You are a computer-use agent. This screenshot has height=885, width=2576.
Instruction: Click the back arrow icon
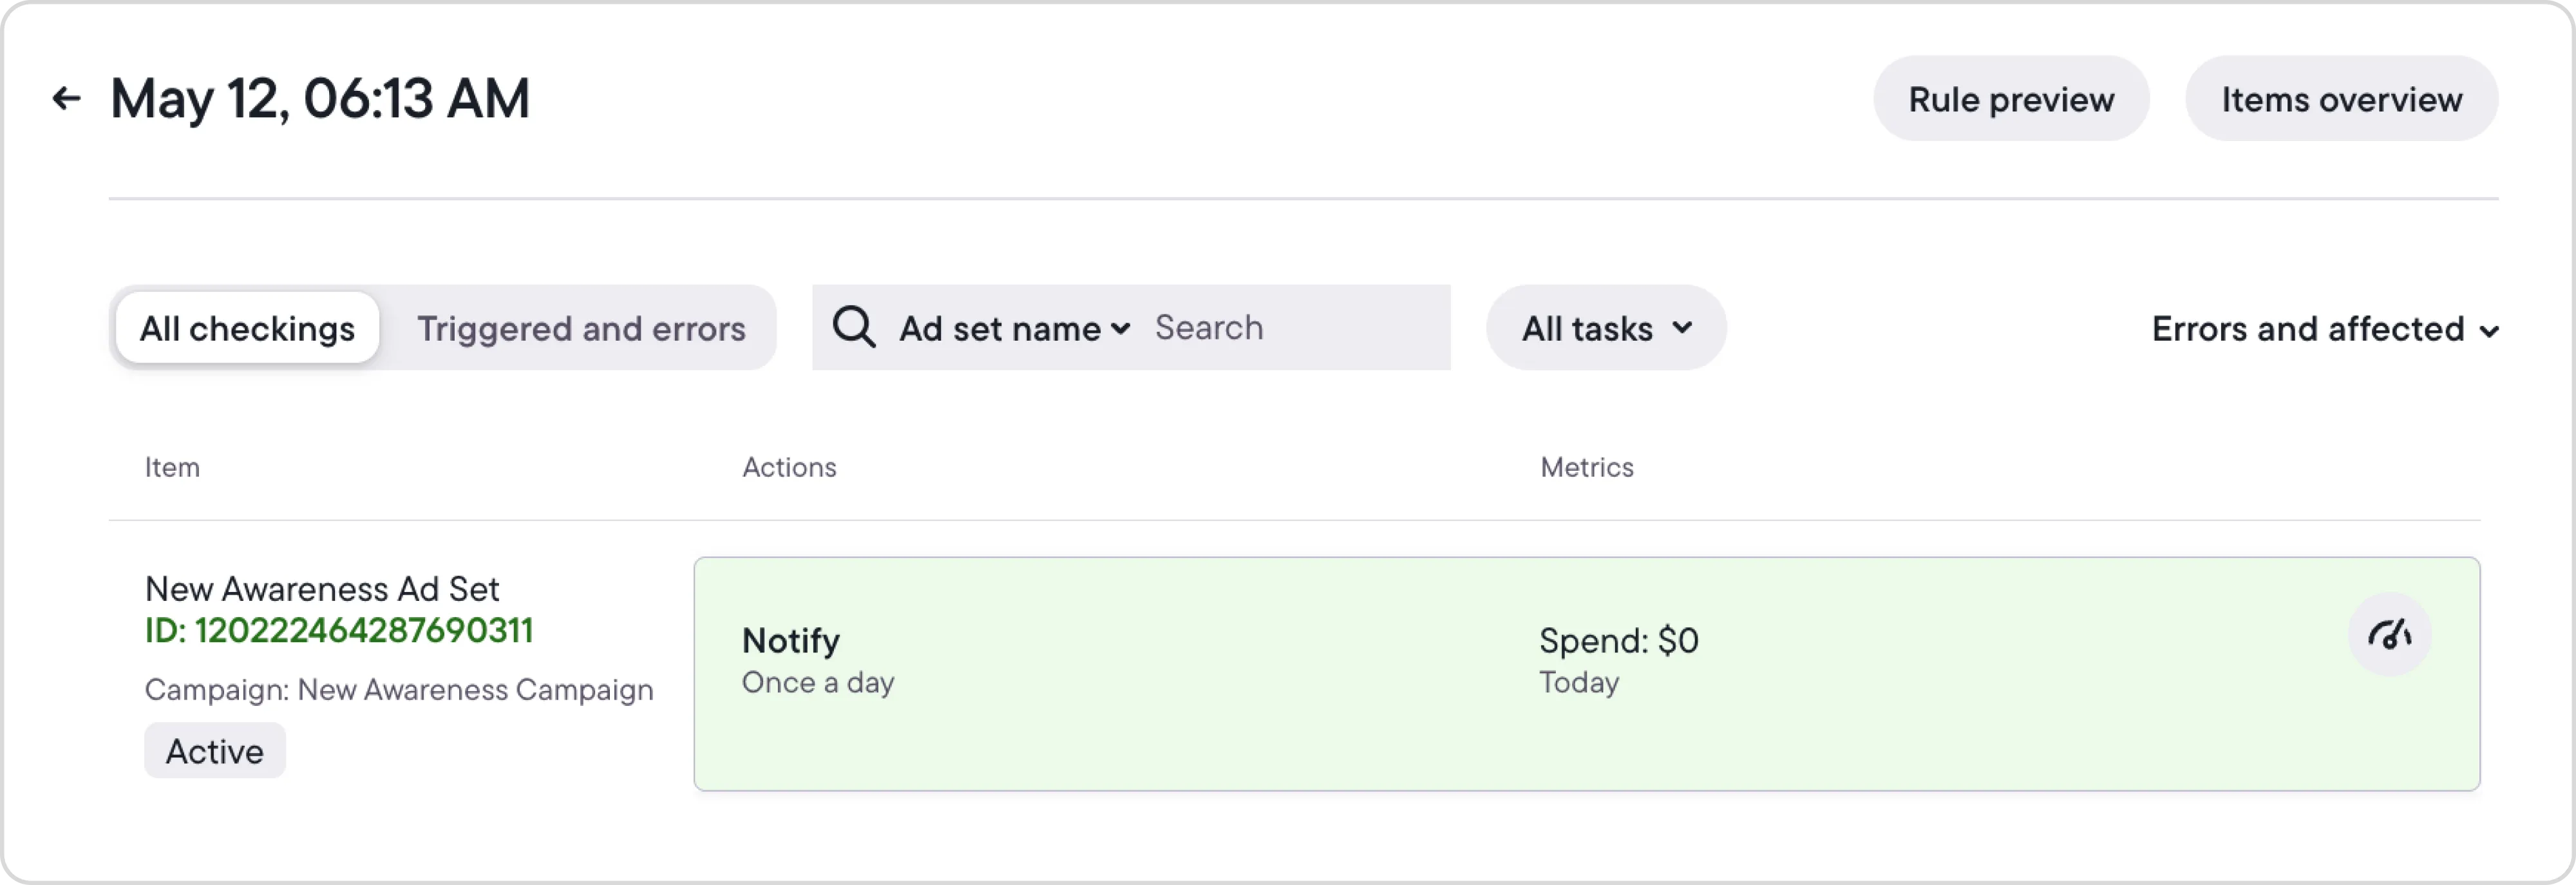pos(66,98)
